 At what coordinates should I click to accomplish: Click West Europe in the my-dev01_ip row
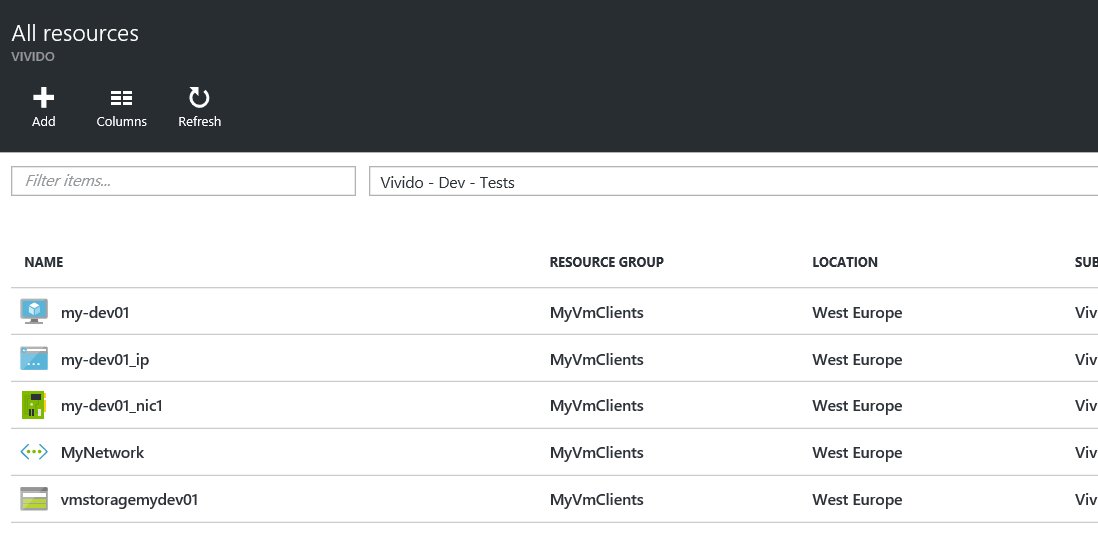[857, 360]
